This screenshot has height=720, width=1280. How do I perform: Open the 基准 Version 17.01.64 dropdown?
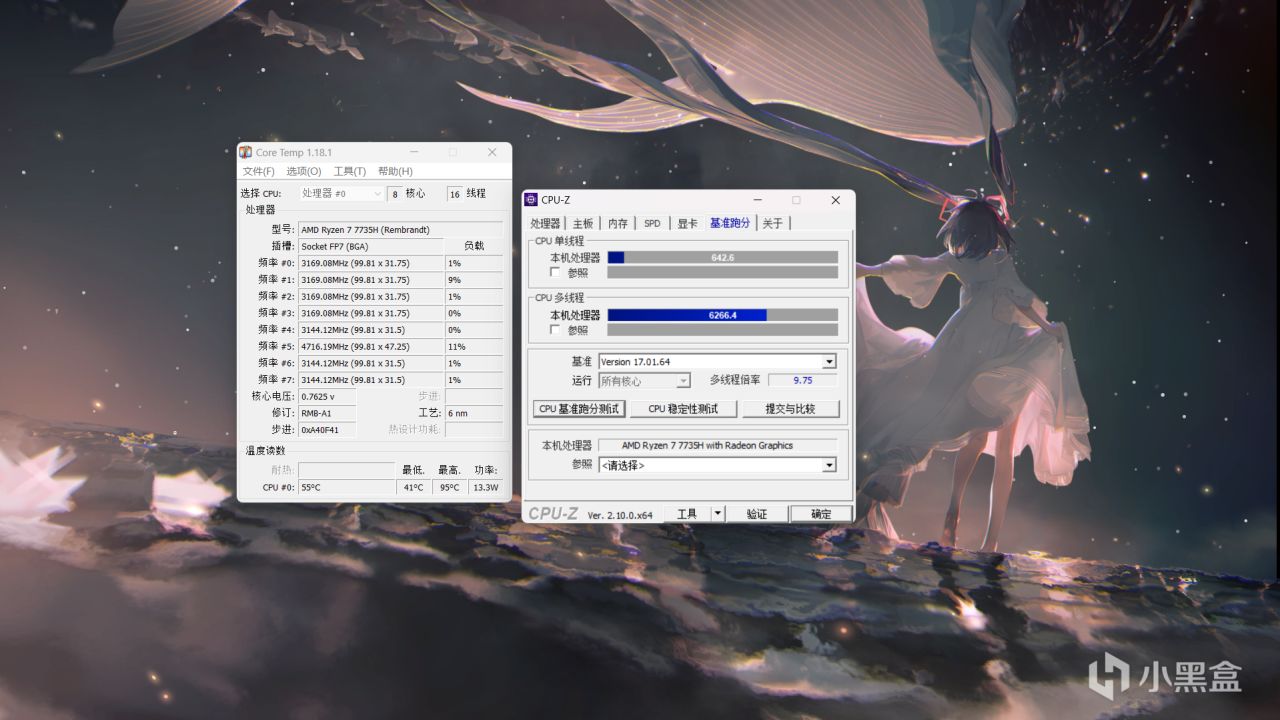tap(829, 362)
